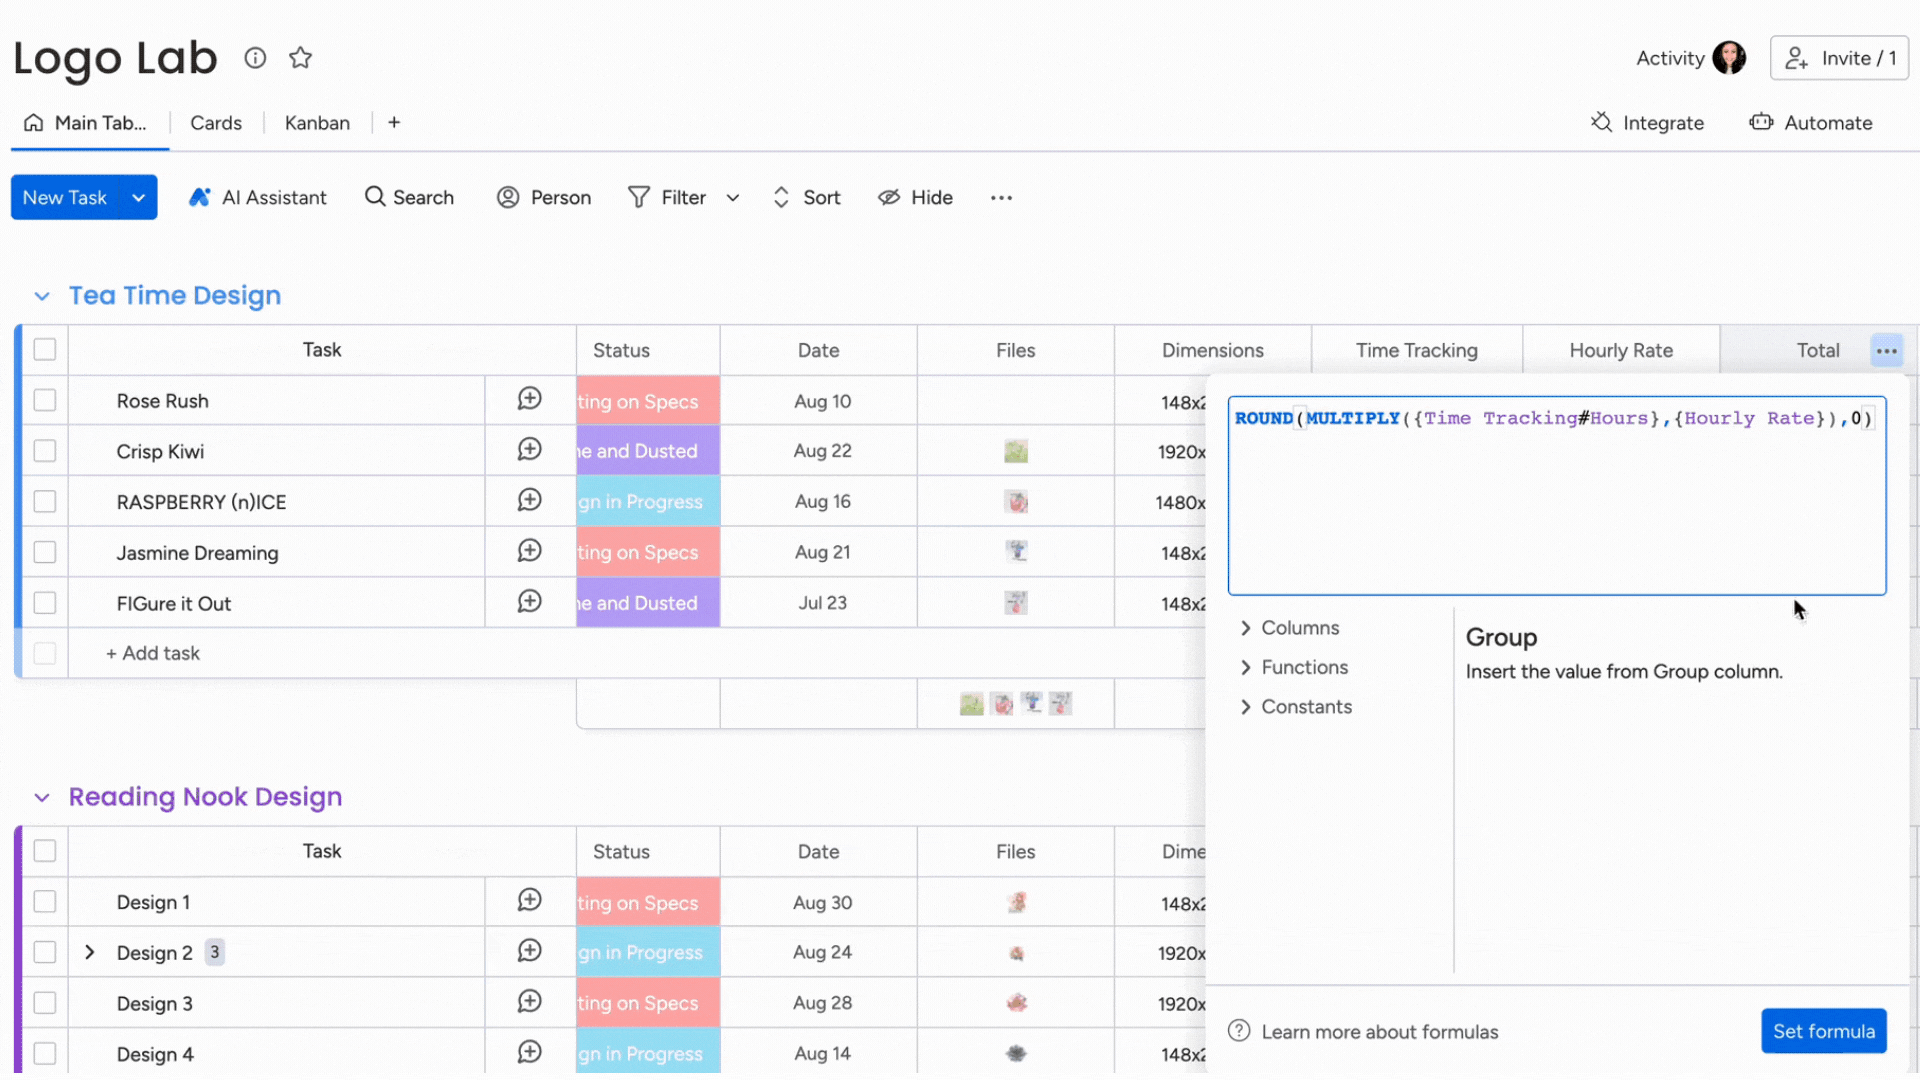Click the Set formula button

1824,1031
